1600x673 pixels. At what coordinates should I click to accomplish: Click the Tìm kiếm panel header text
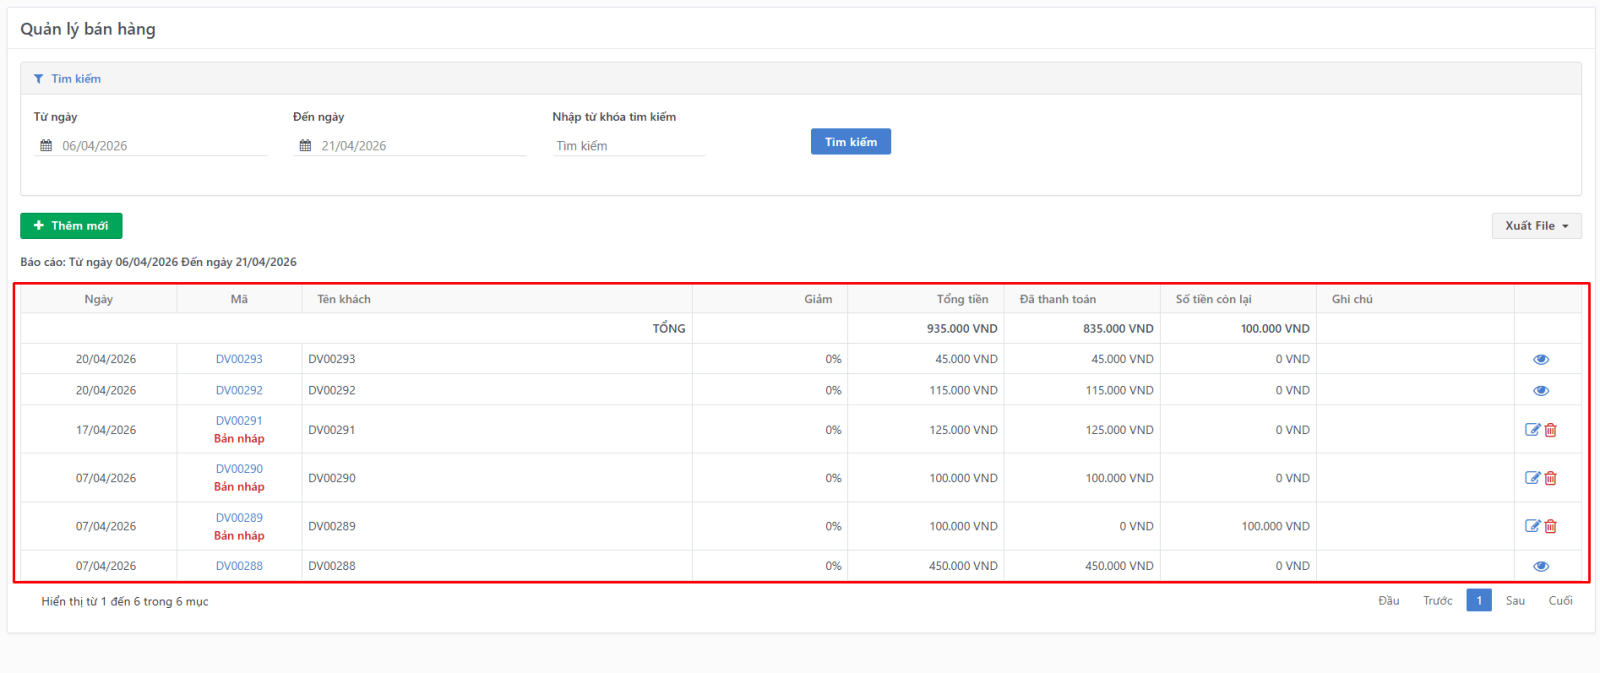(x=76, y=79)
